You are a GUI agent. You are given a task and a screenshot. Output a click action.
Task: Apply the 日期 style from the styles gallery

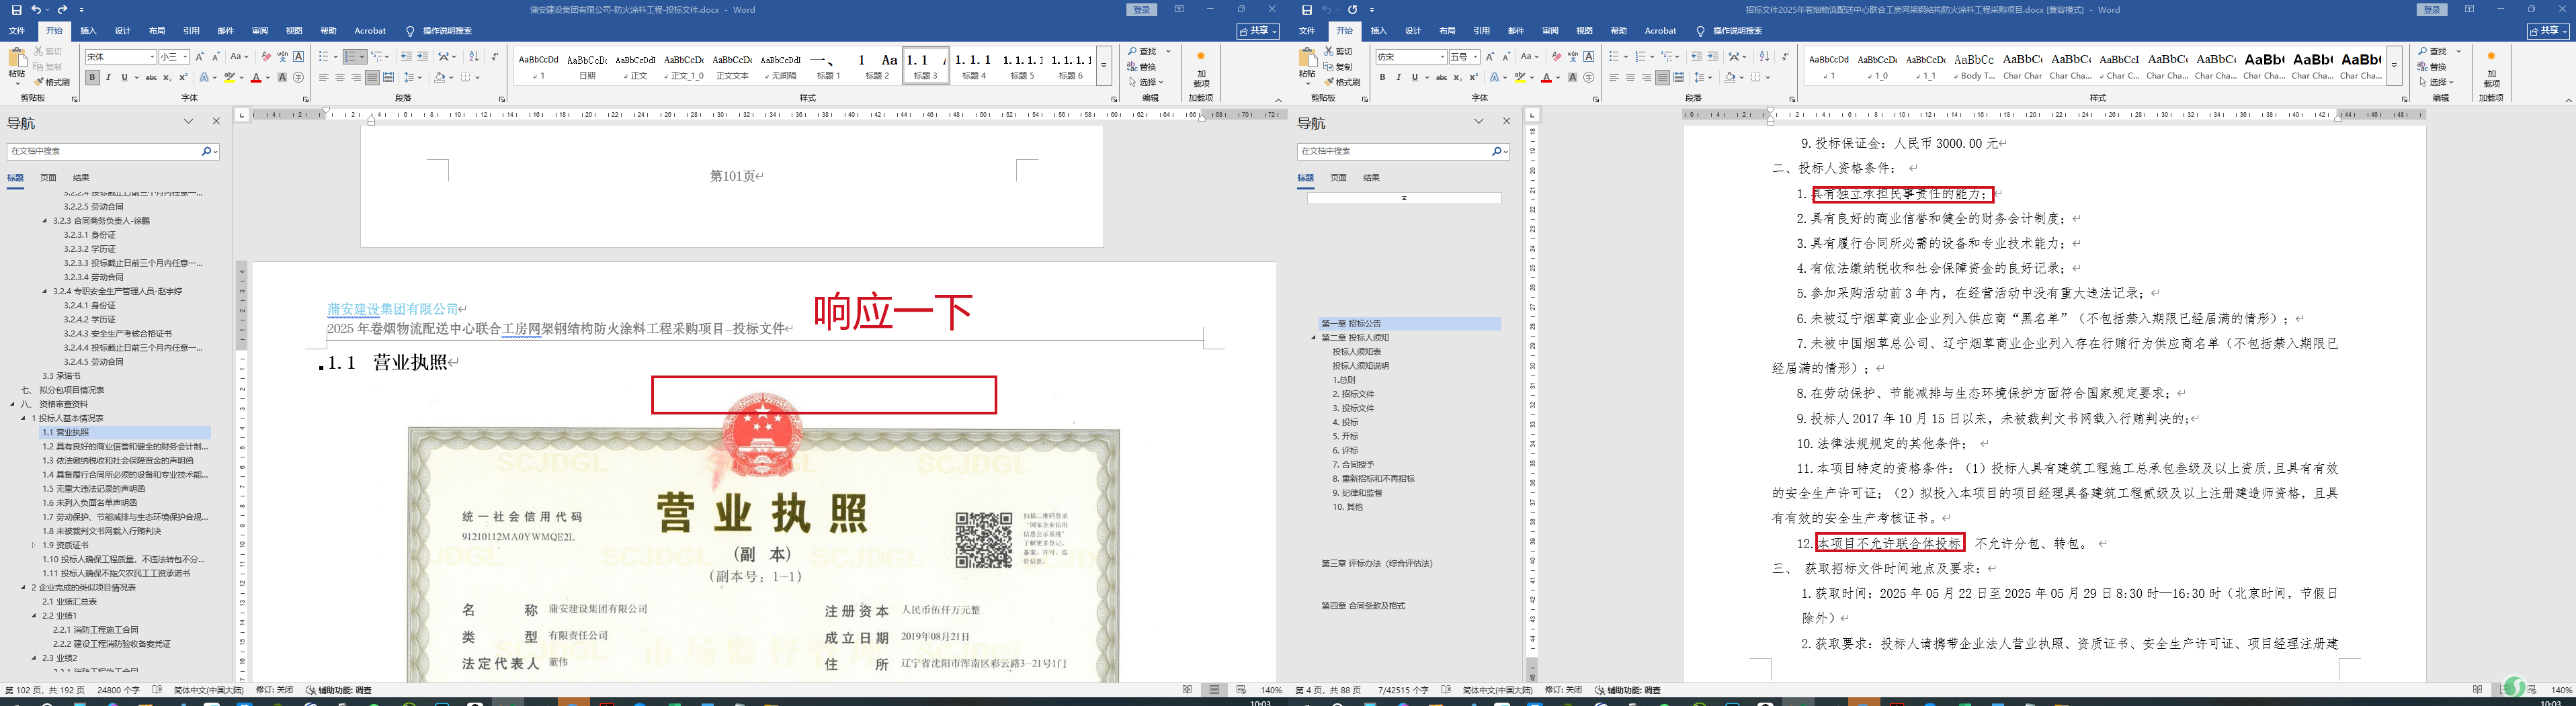pyautogui.click(x=587, y=66)
